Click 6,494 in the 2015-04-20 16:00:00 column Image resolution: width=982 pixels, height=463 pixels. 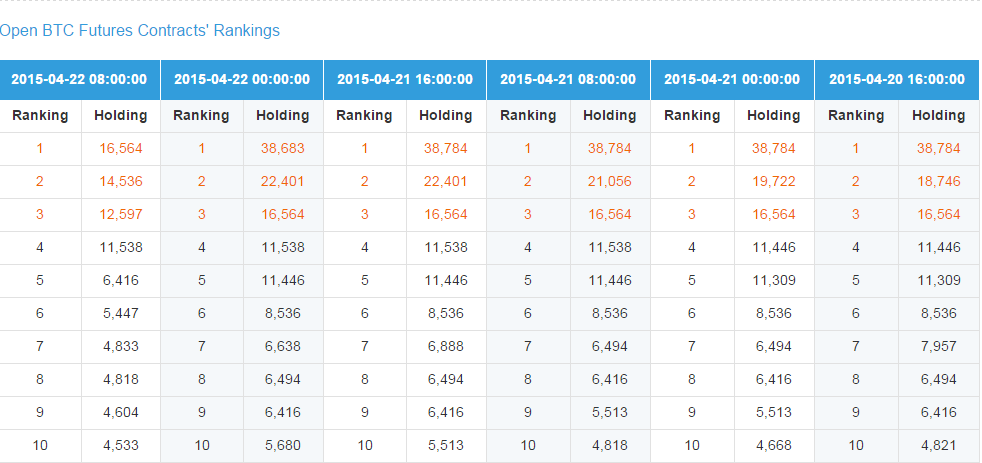[x=939, y=380]
